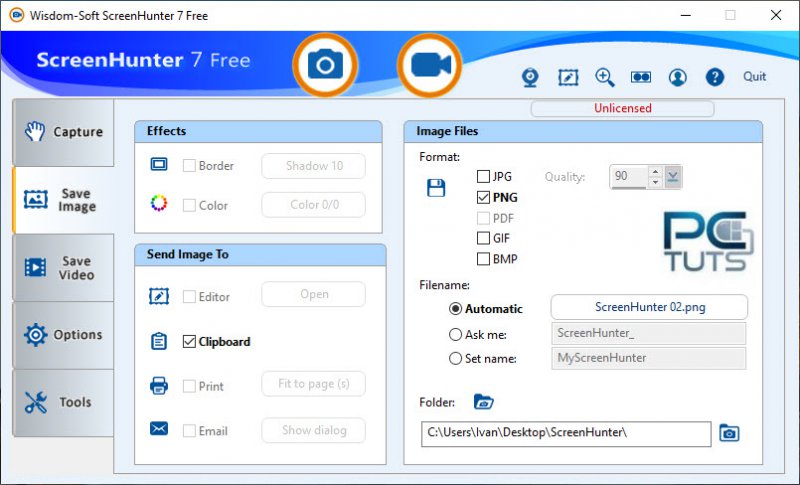Click the orange video record button

[x=430, y=65]
